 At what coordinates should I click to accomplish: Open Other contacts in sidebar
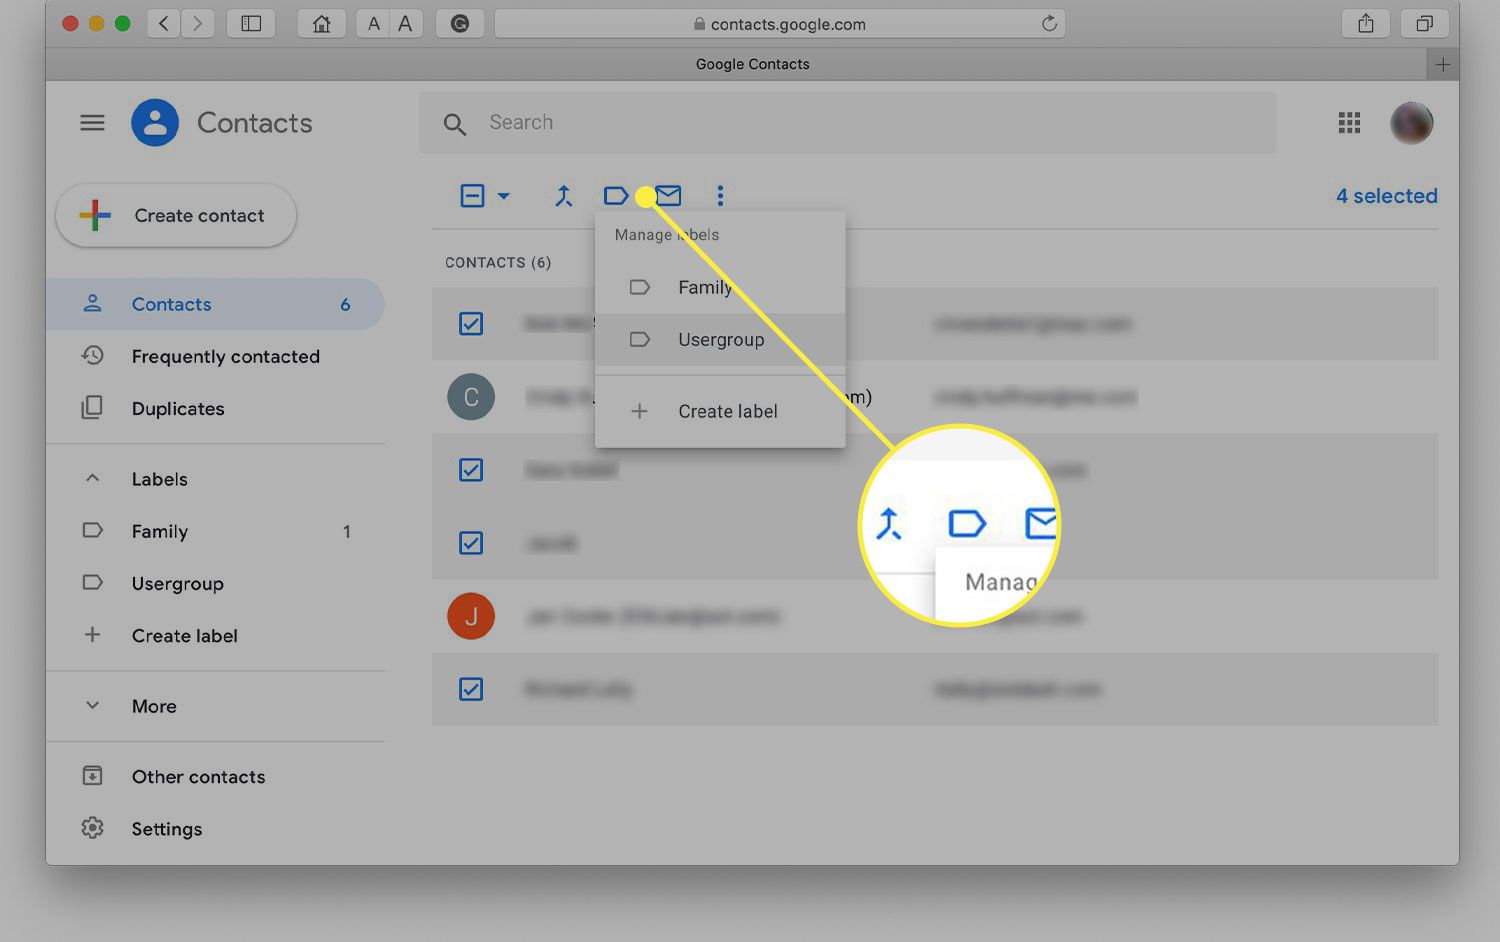[x=215, y=776]
